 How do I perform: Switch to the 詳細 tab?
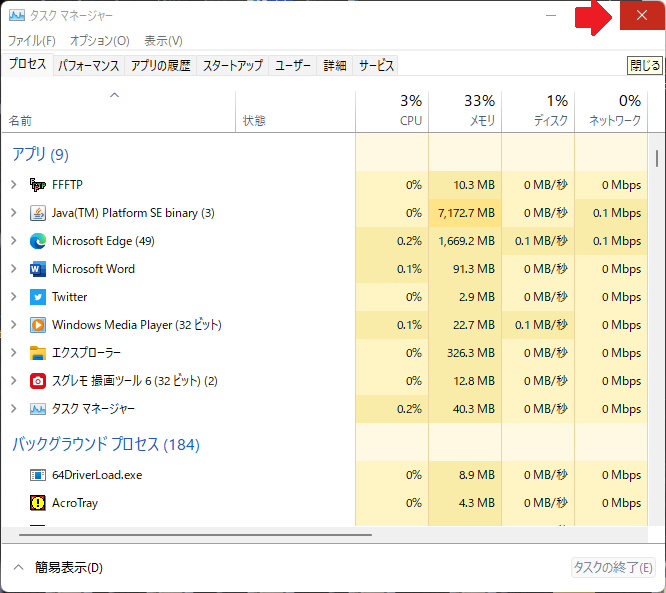click(x=335, y=65)
